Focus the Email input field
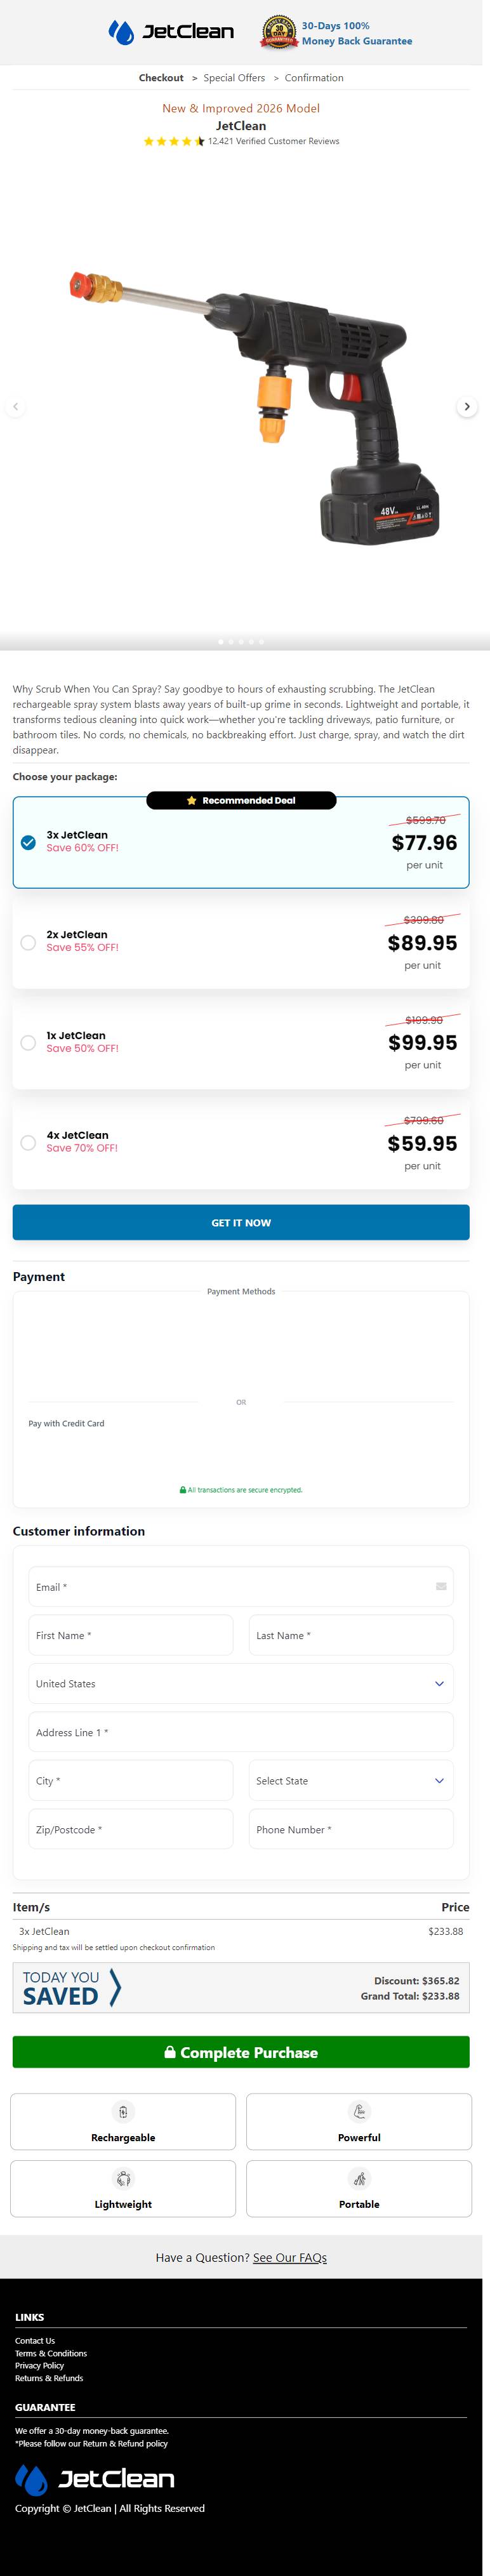 point(230,1586)
